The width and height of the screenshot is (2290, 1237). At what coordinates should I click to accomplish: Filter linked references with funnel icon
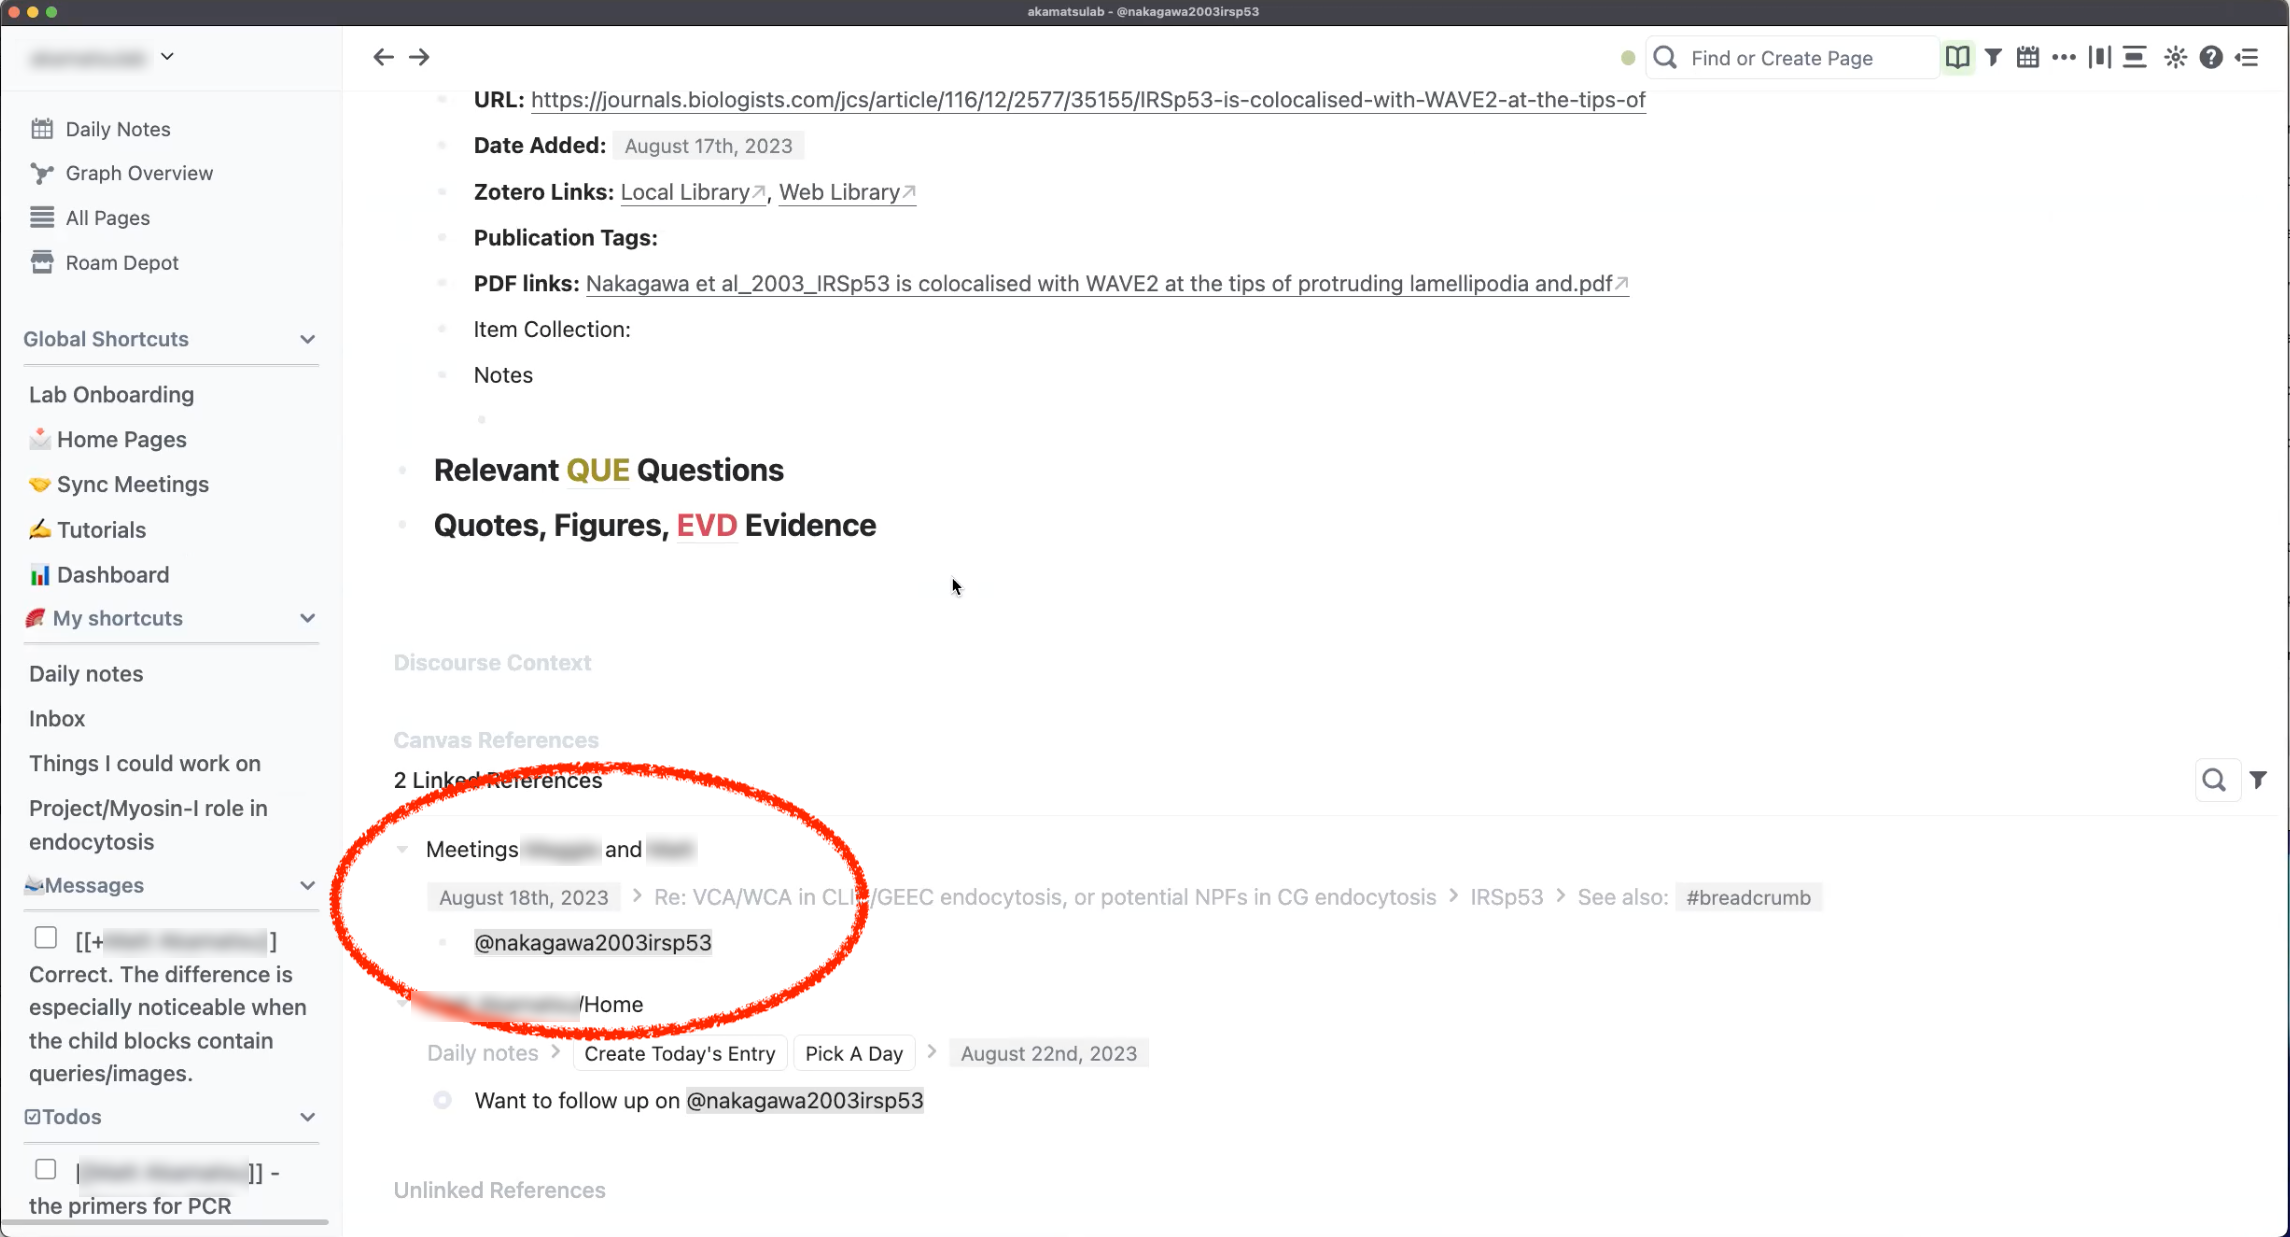click(2258, 780)
